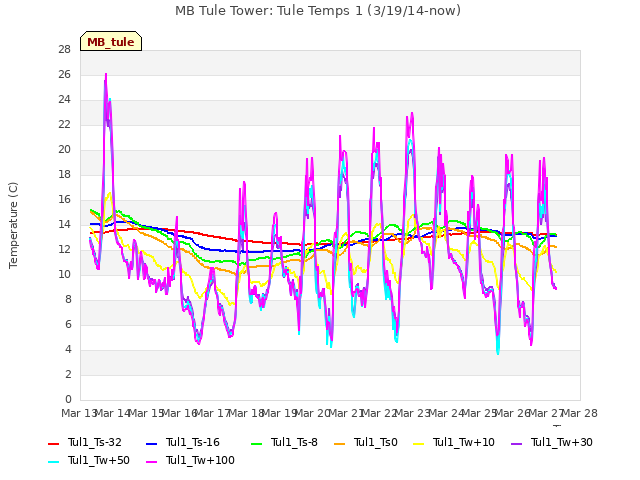
Task: Click the 6 y-axis tick label
Action: (68, 324)
